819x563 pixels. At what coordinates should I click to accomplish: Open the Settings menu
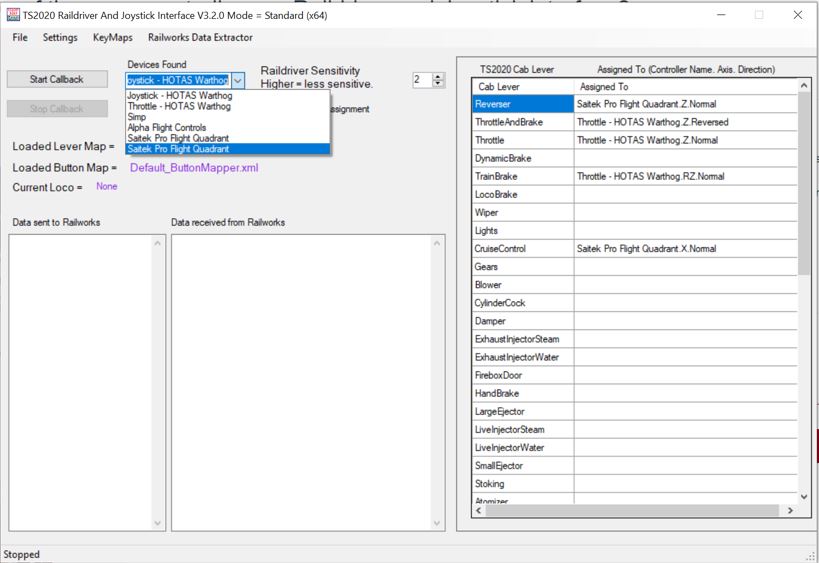[x=60, y=37]
